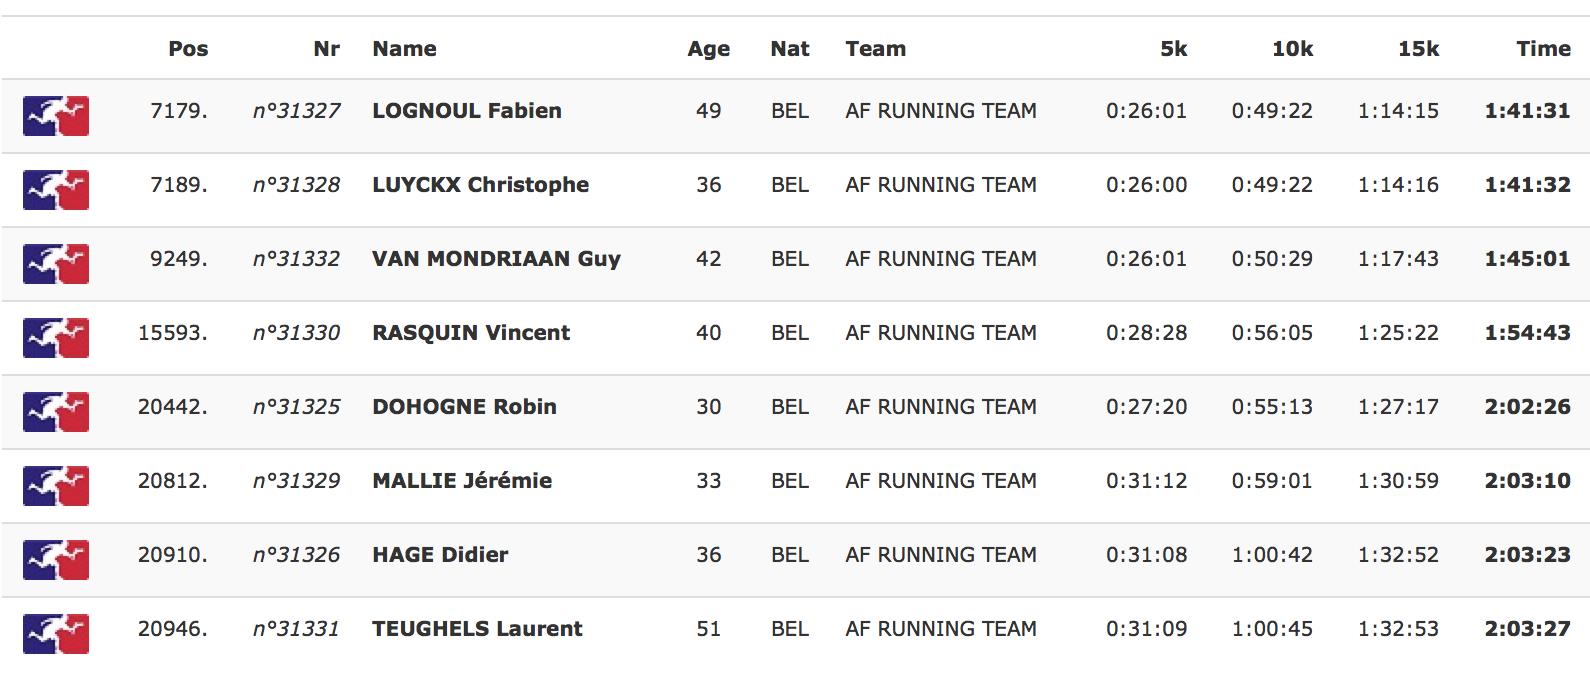
Task: Click the runner icon in LUYCKX Christophe row
Action: [x=56, y=190]
